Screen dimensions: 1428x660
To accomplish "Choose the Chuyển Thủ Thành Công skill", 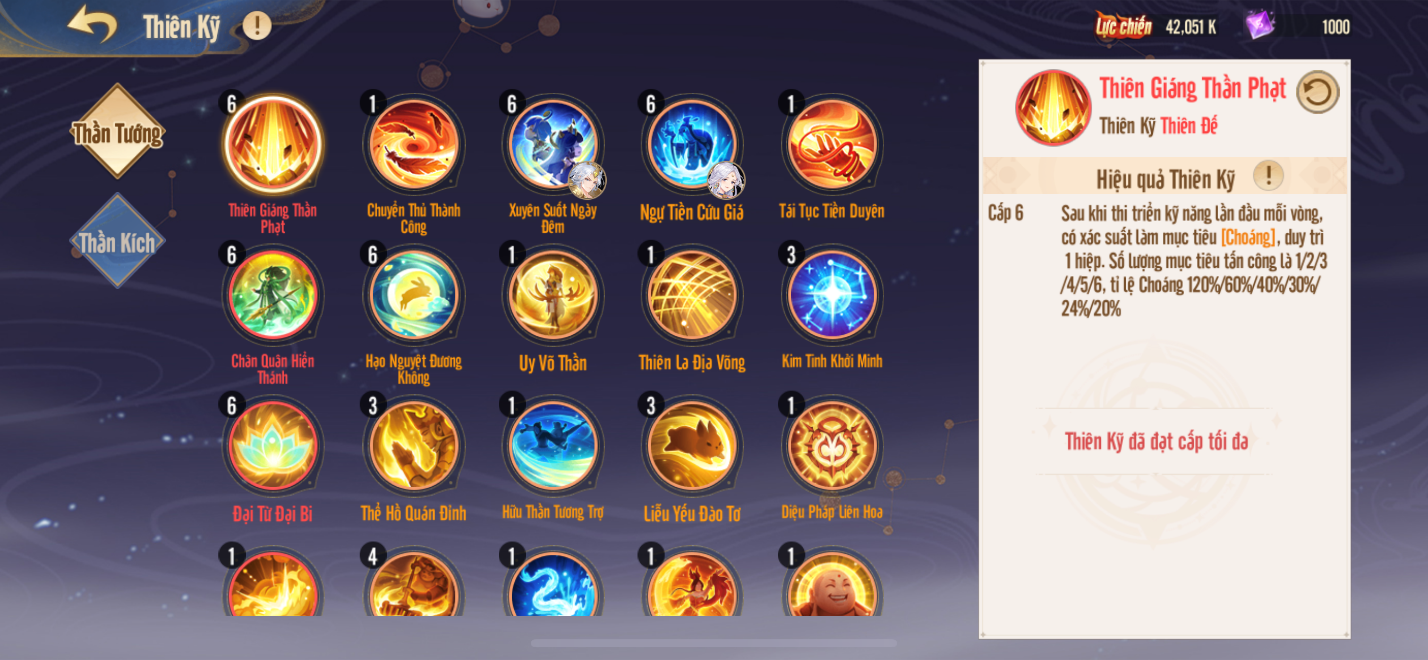I will (x=413, y=144).
